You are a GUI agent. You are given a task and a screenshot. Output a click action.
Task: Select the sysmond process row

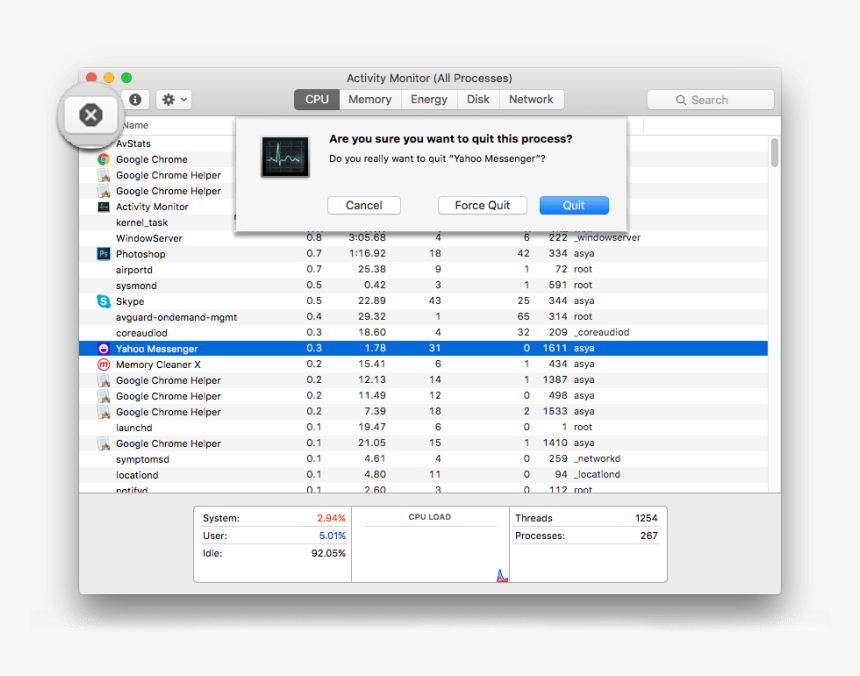click(423, 286)
